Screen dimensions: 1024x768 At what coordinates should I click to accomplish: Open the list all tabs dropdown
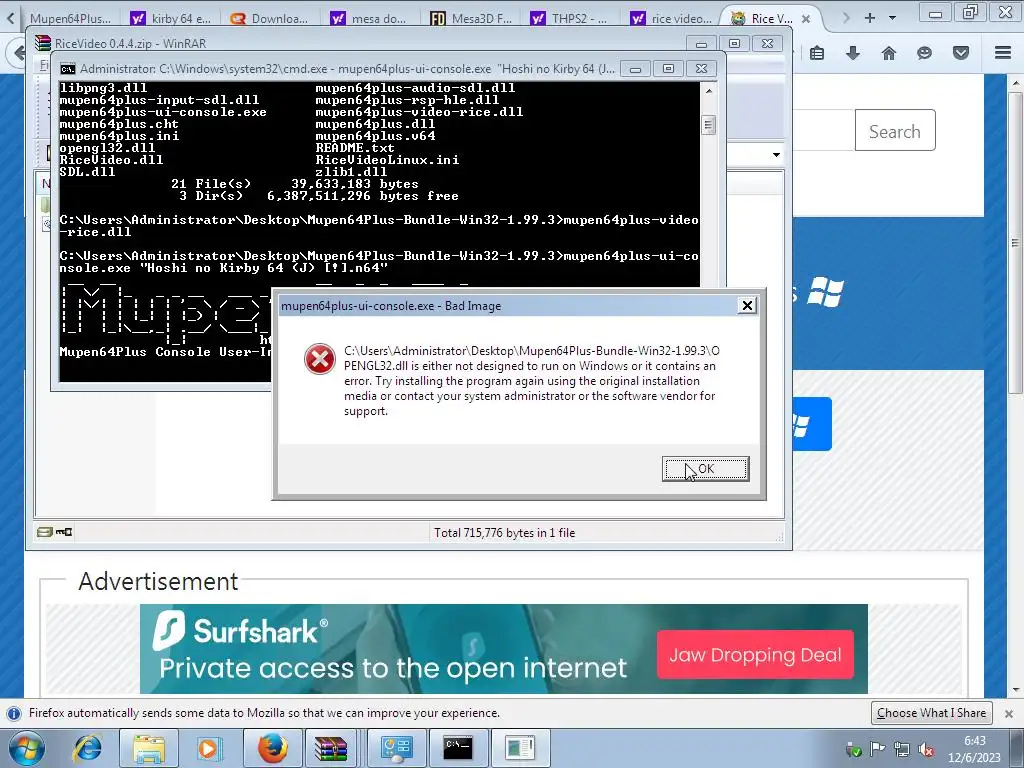(892, 18)
